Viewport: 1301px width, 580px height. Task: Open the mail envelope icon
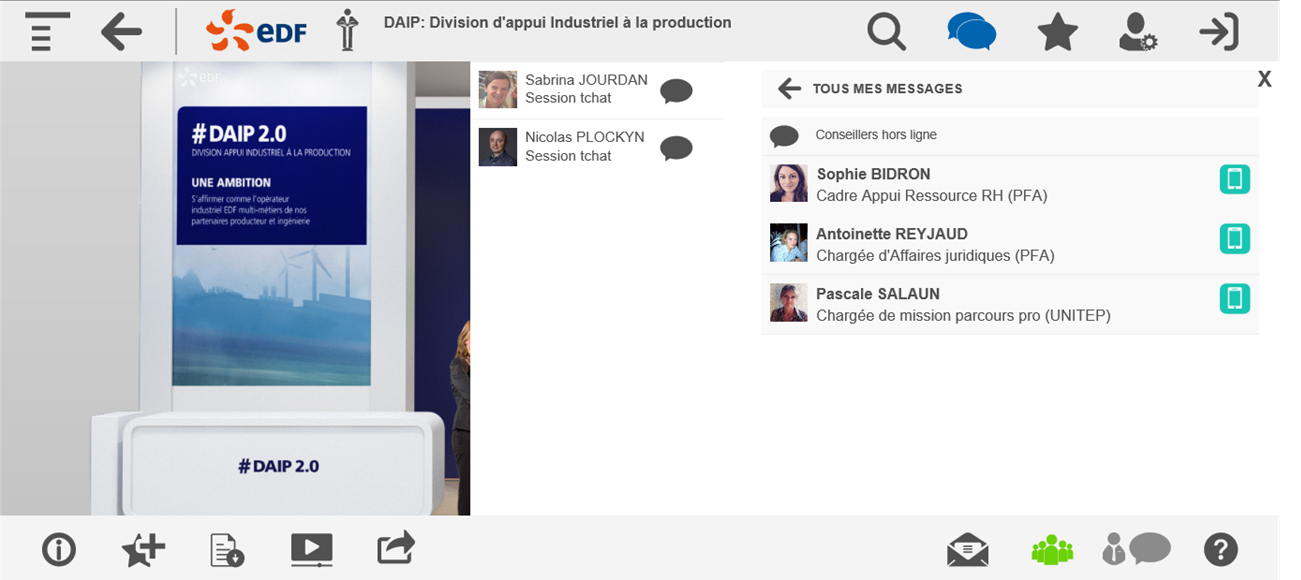pyautogui.click(x=968, y=549)
